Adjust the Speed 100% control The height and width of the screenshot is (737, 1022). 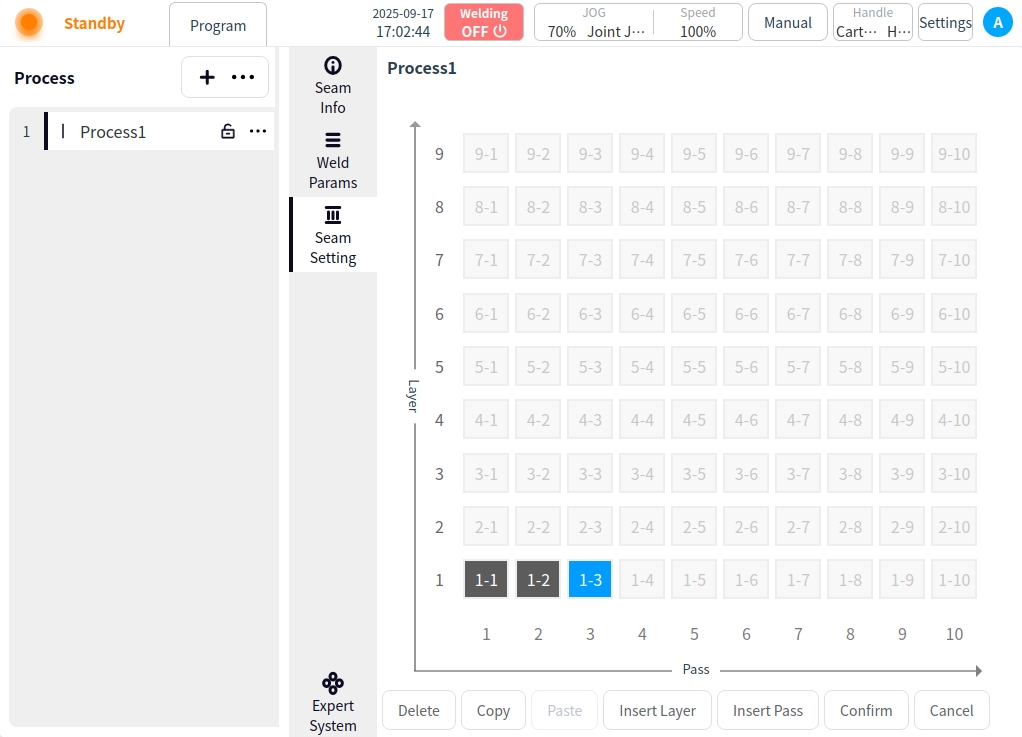point(697,22)
